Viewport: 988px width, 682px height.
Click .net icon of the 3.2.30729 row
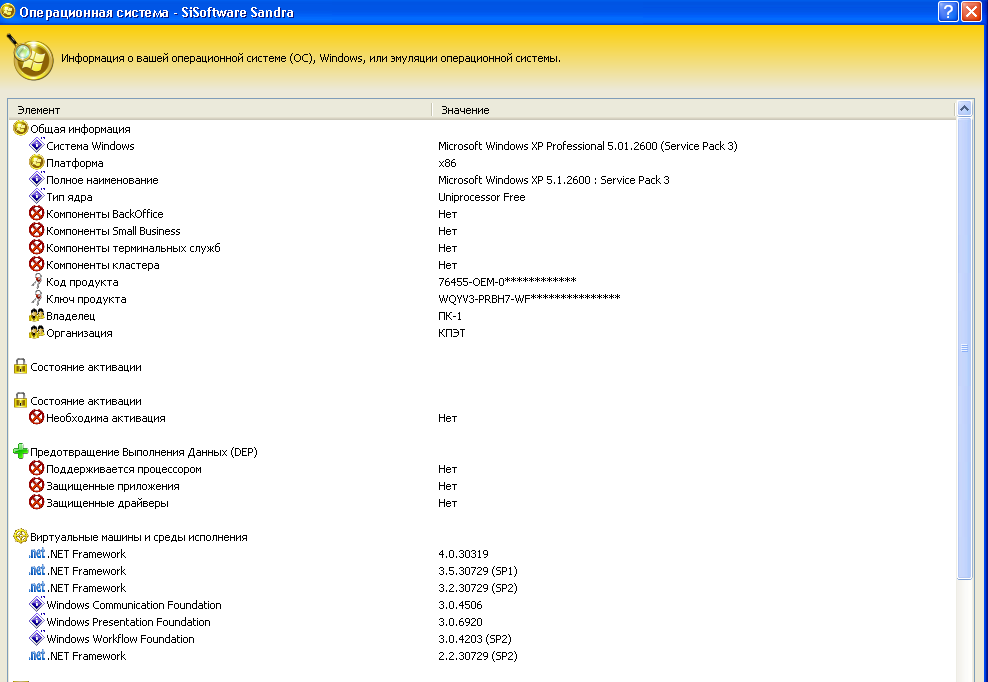[37, 587]
